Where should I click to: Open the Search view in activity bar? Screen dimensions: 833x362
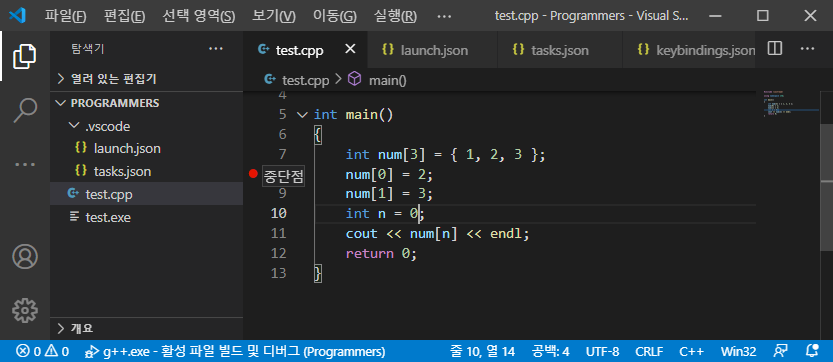click(x=24, y=110)
